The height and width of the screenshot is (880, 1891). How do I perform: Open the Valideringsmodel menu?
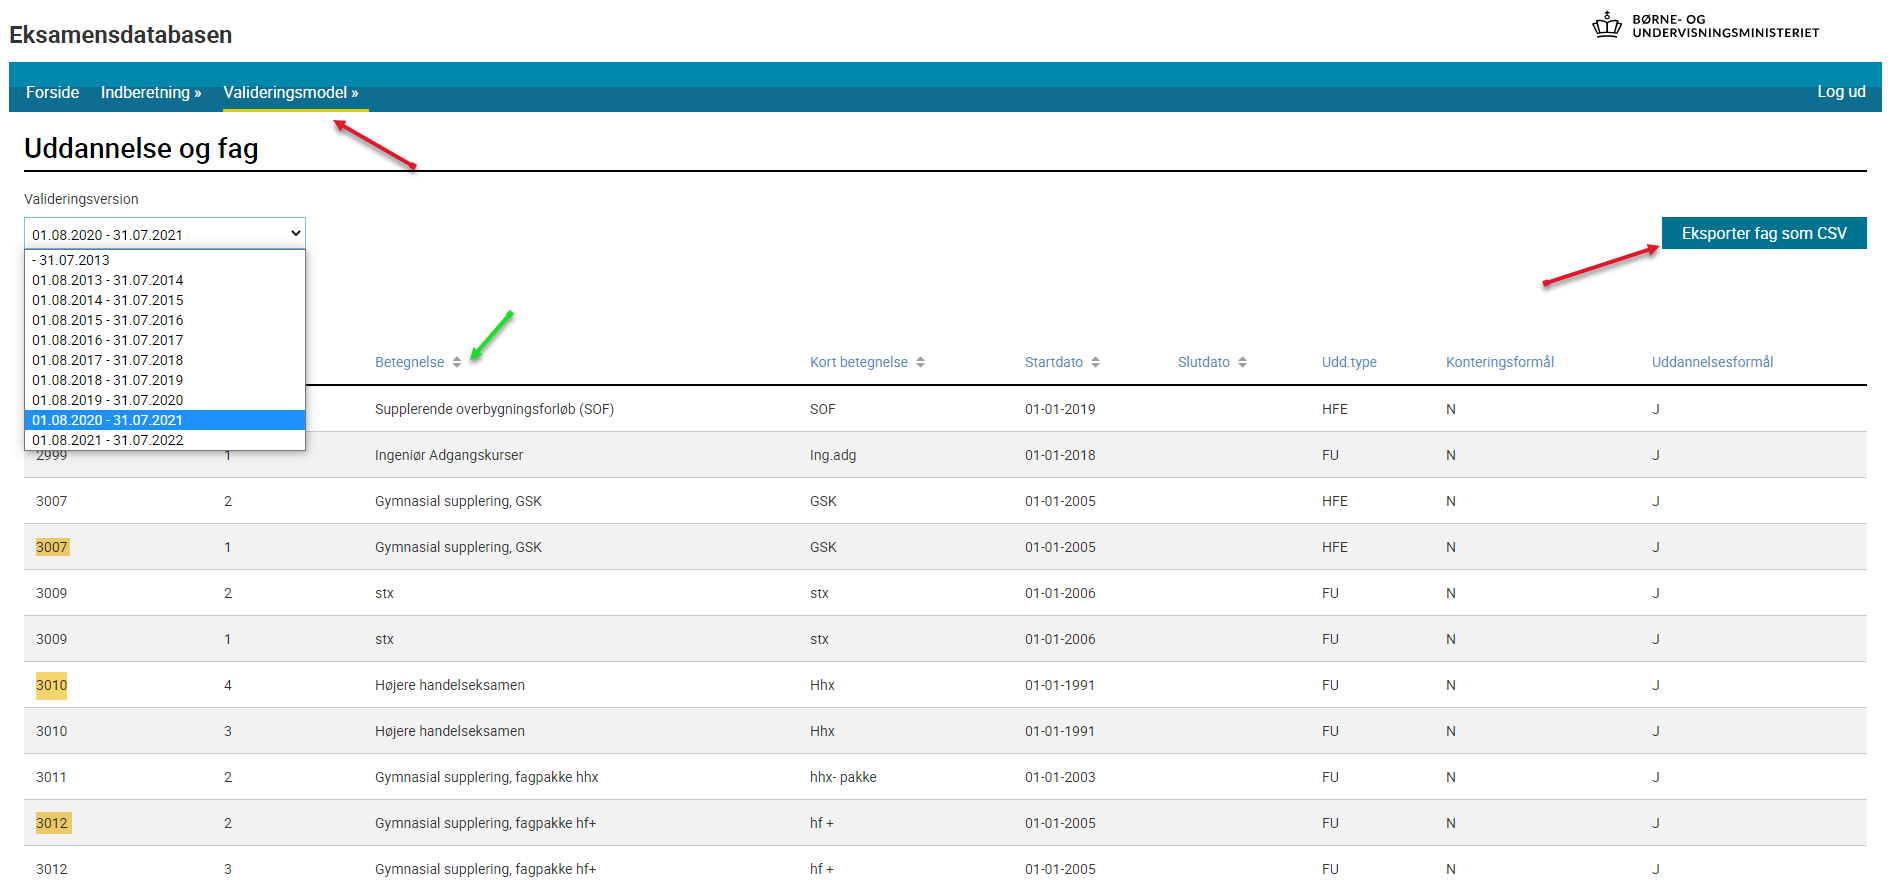coord(291,92)
